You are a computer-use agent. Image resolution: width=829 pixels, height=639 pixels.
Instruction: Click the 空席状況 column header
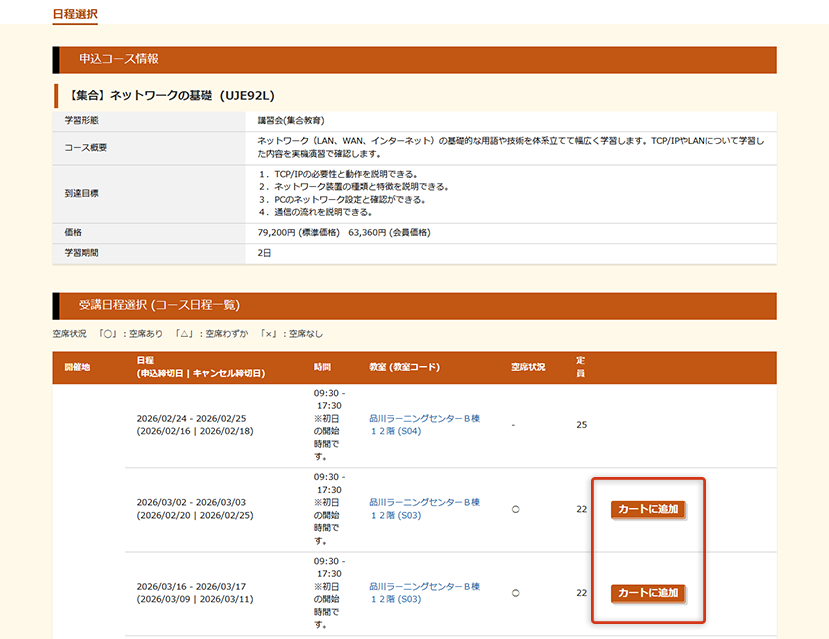(x=528, y=367)
